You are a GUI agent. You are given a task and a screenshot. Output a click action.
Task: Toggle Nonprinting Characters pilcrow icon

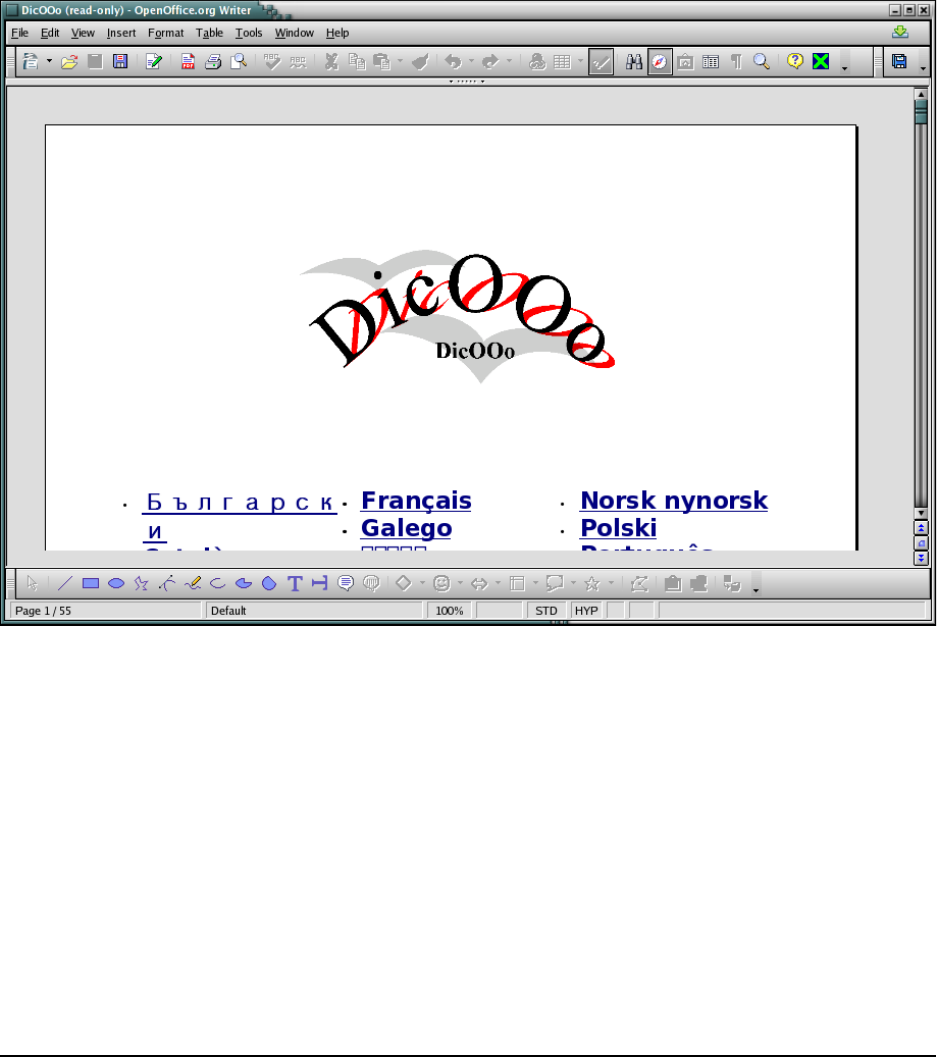(736, 62)
